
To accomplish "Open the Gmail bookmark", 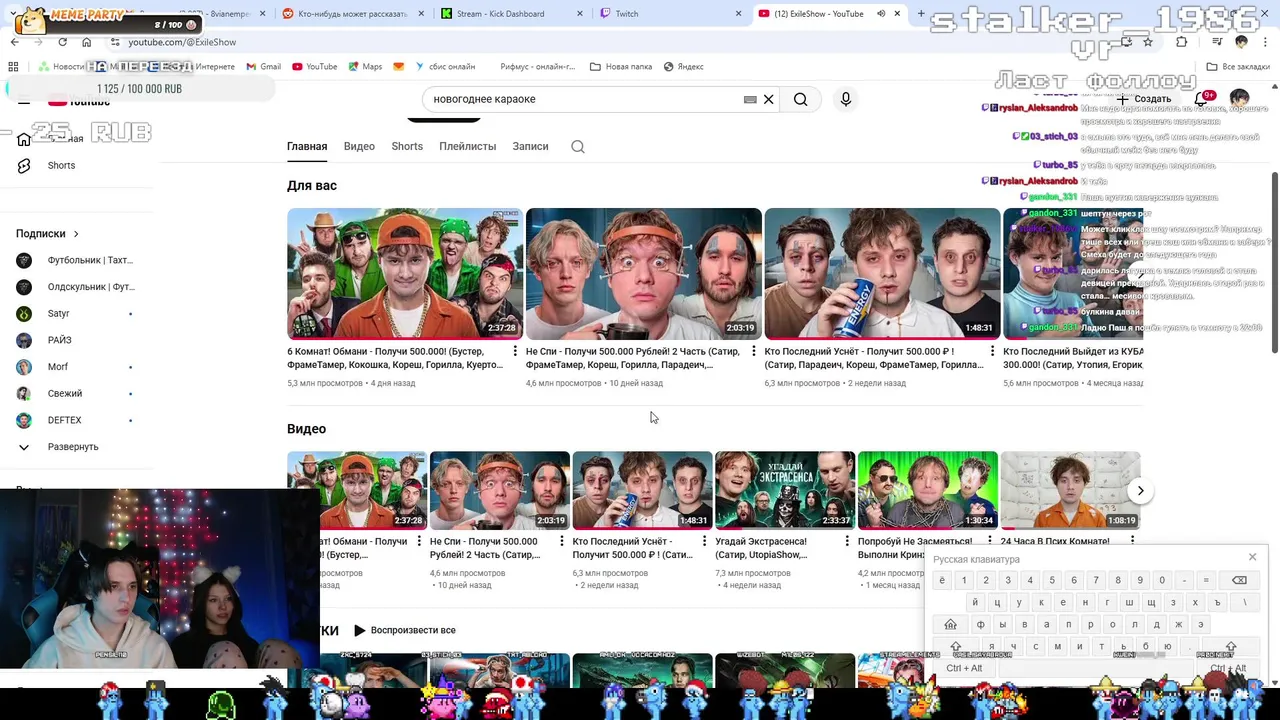I will (263, 67).
